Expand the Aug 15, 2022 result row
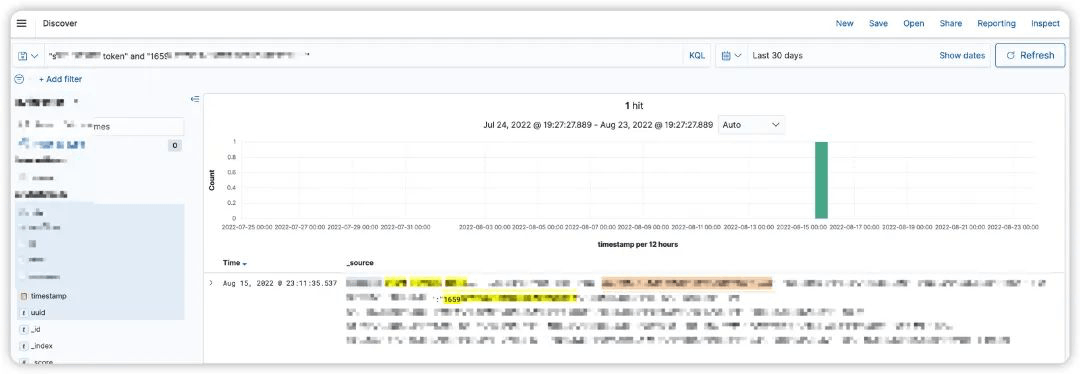 click(x=211, y=283)
